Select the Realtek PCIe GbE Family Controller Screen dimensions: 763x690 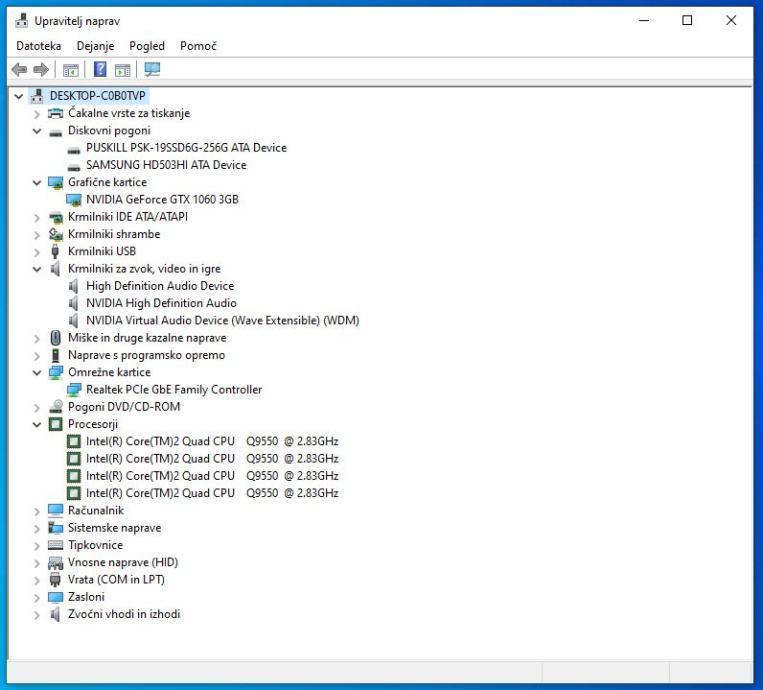point(174,390)
